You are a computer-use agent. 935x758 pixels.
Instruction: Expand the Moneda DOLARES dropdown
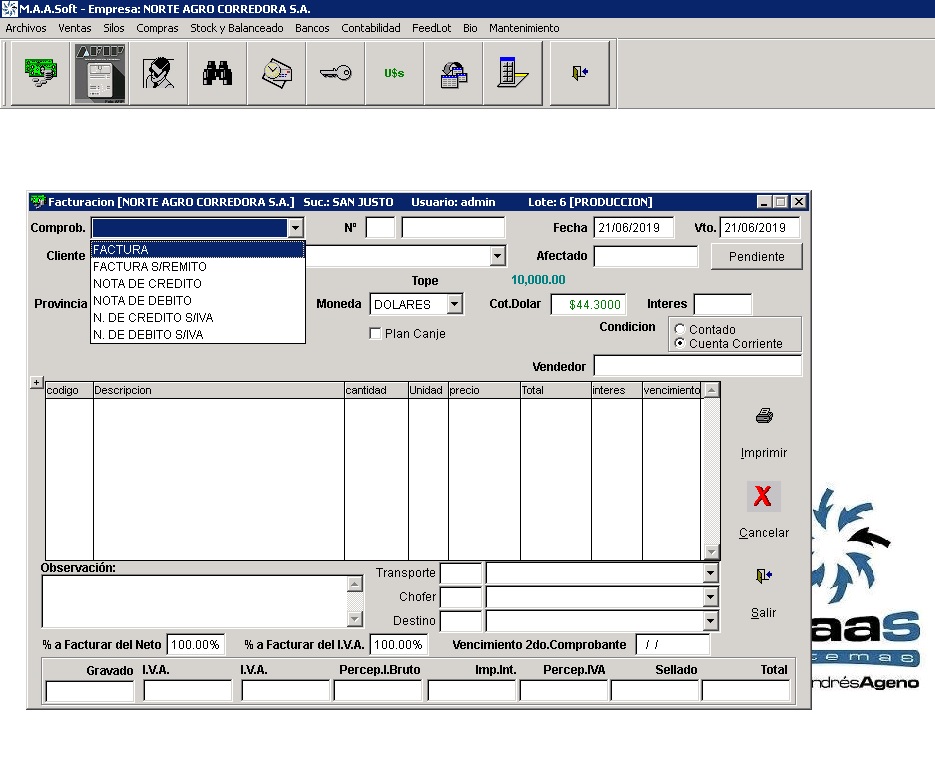point(454,304)
